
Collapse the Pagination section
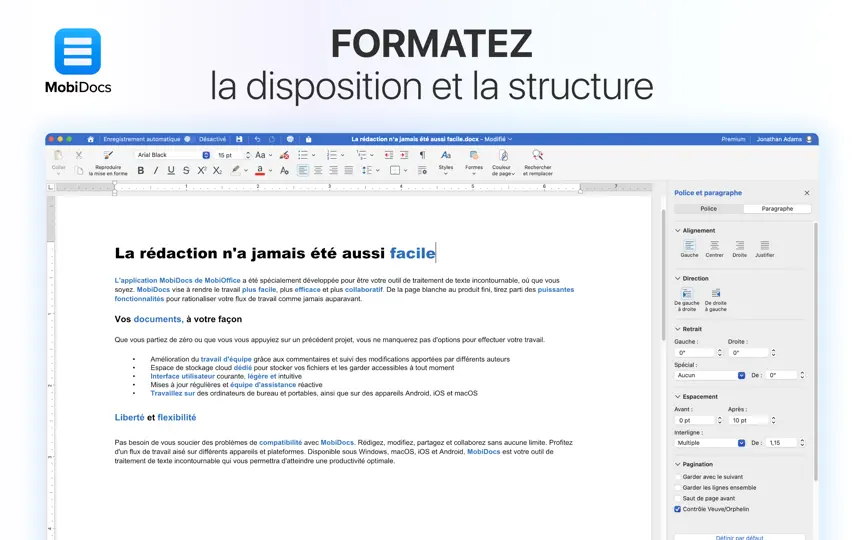(678, 465)
